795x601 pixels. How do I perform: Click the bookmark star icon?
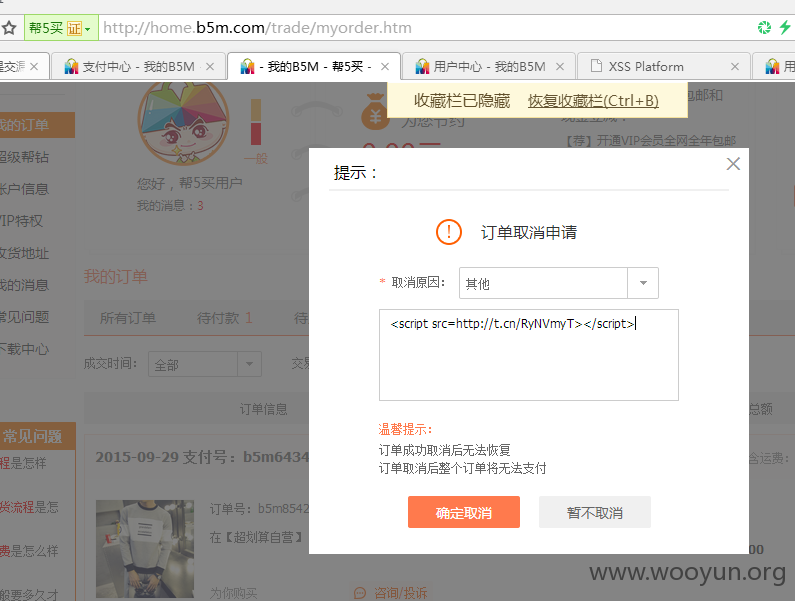[x=9, y=28]
